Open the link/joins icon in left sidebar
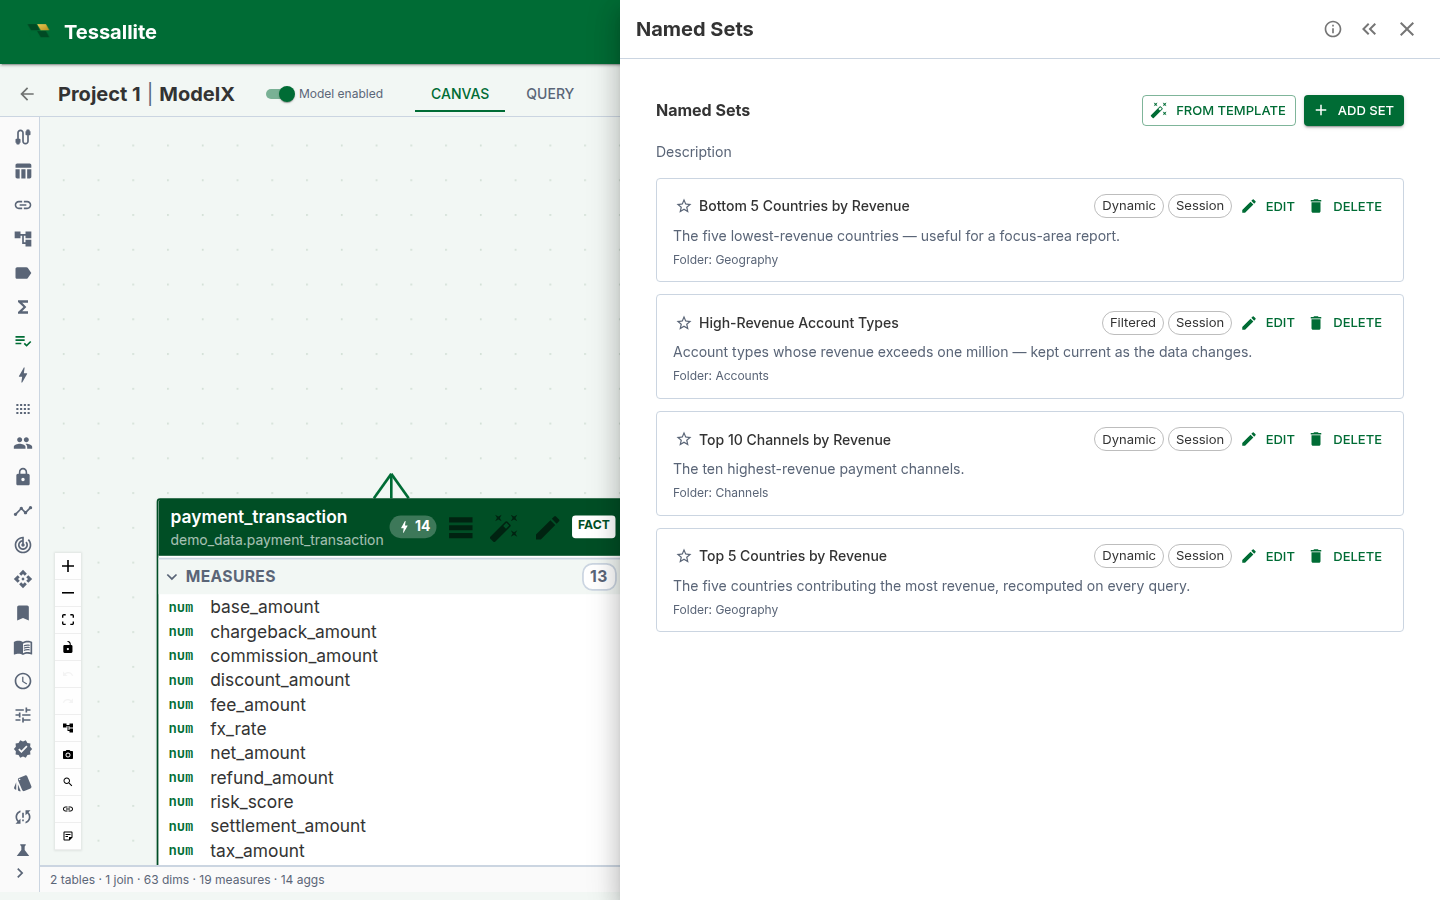The width and height of the screenshot is (1440, 900). (23, 205)
